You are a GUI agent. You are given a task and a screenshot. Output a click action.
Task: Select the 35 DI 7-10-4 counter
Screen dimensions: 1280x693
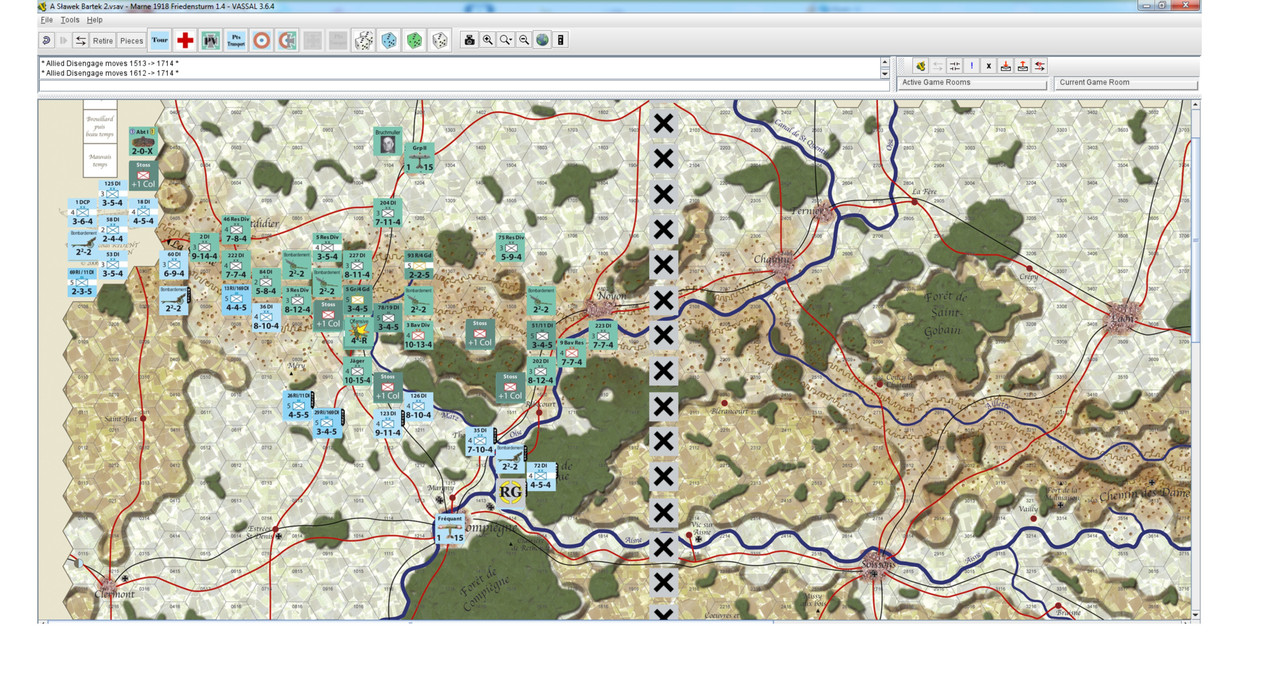(x=480, y=441)
